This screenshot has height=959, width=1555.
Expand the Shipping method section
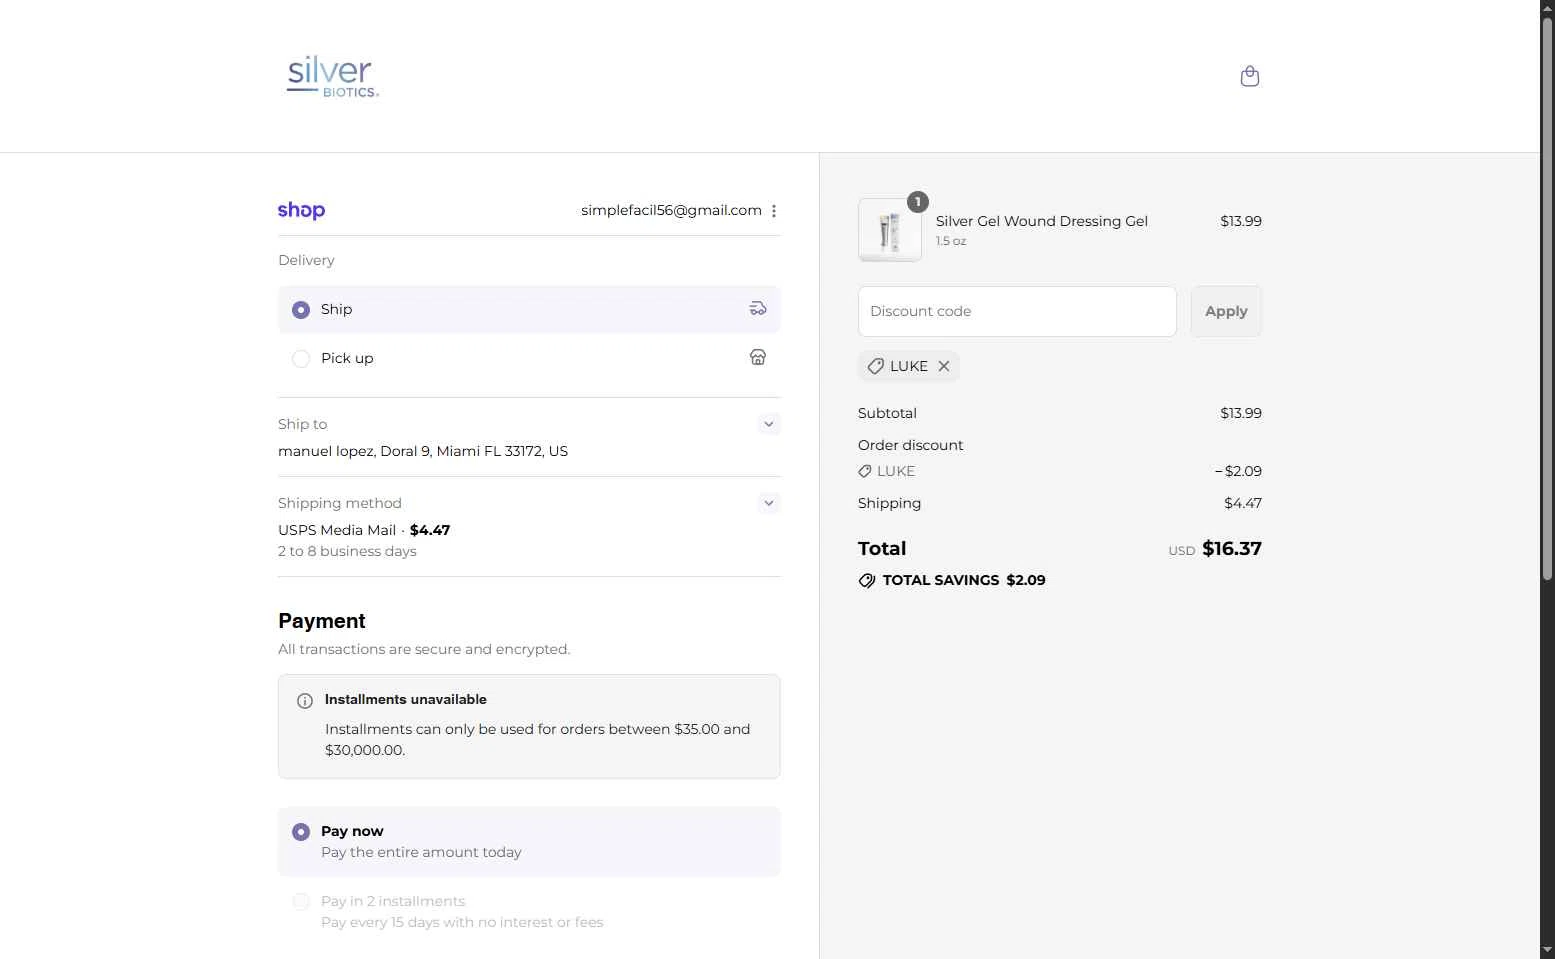(768, 503)
